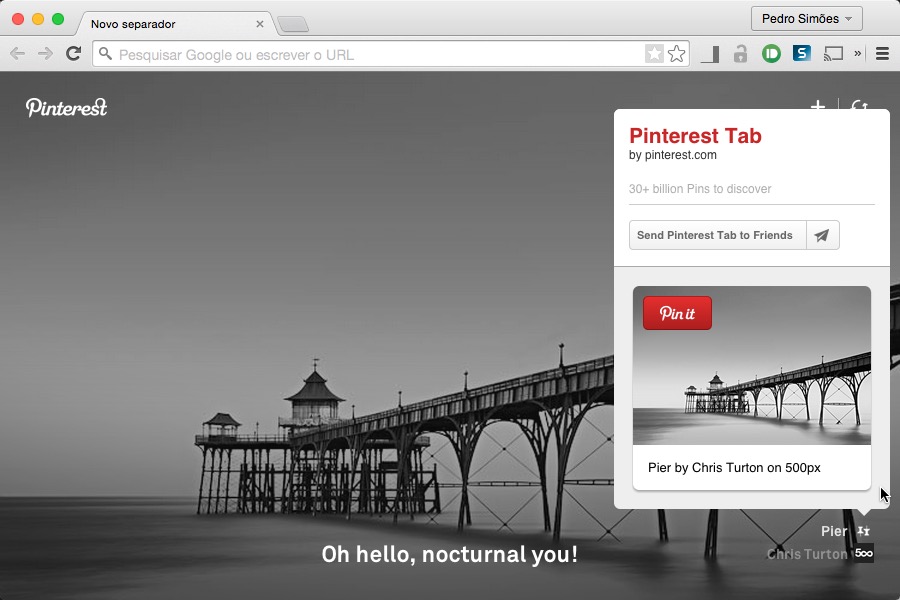This screenshot has width=900, height=600.
Task: Click the Pinterest logo
Action: (x=67, y=107)
